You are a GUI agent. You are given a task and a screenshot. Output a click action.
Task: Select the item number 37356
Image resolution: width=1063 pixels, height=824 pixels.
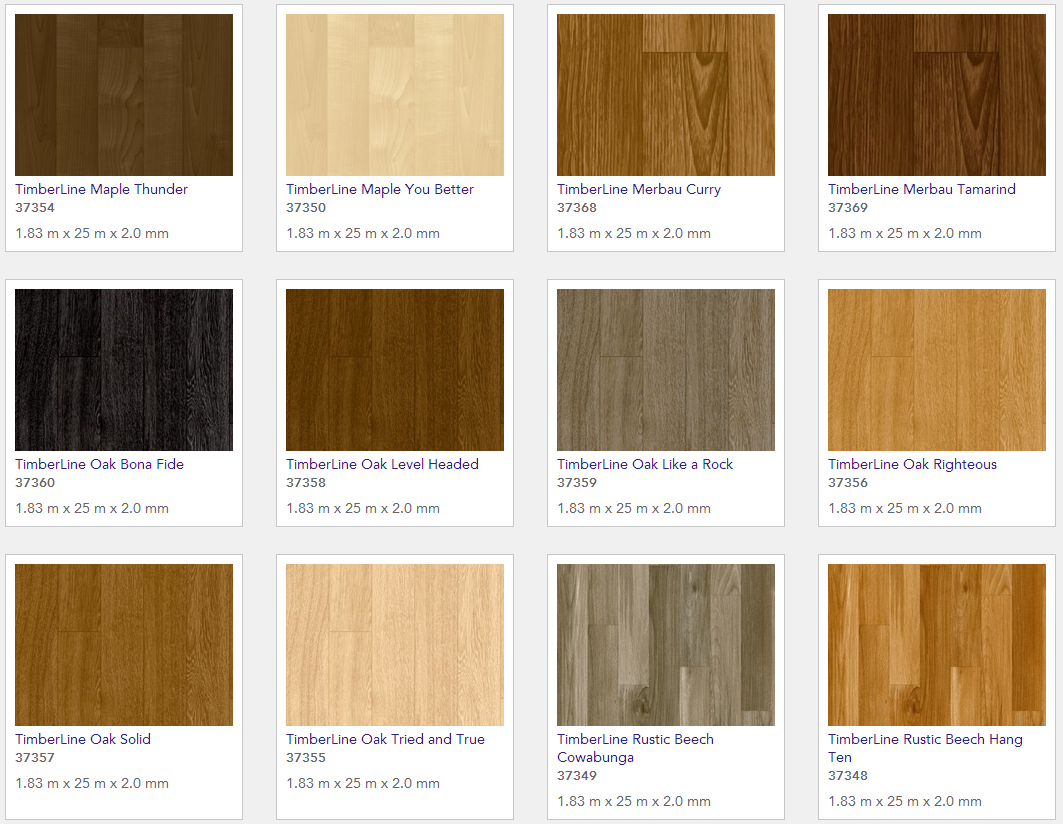click(847, 483)
